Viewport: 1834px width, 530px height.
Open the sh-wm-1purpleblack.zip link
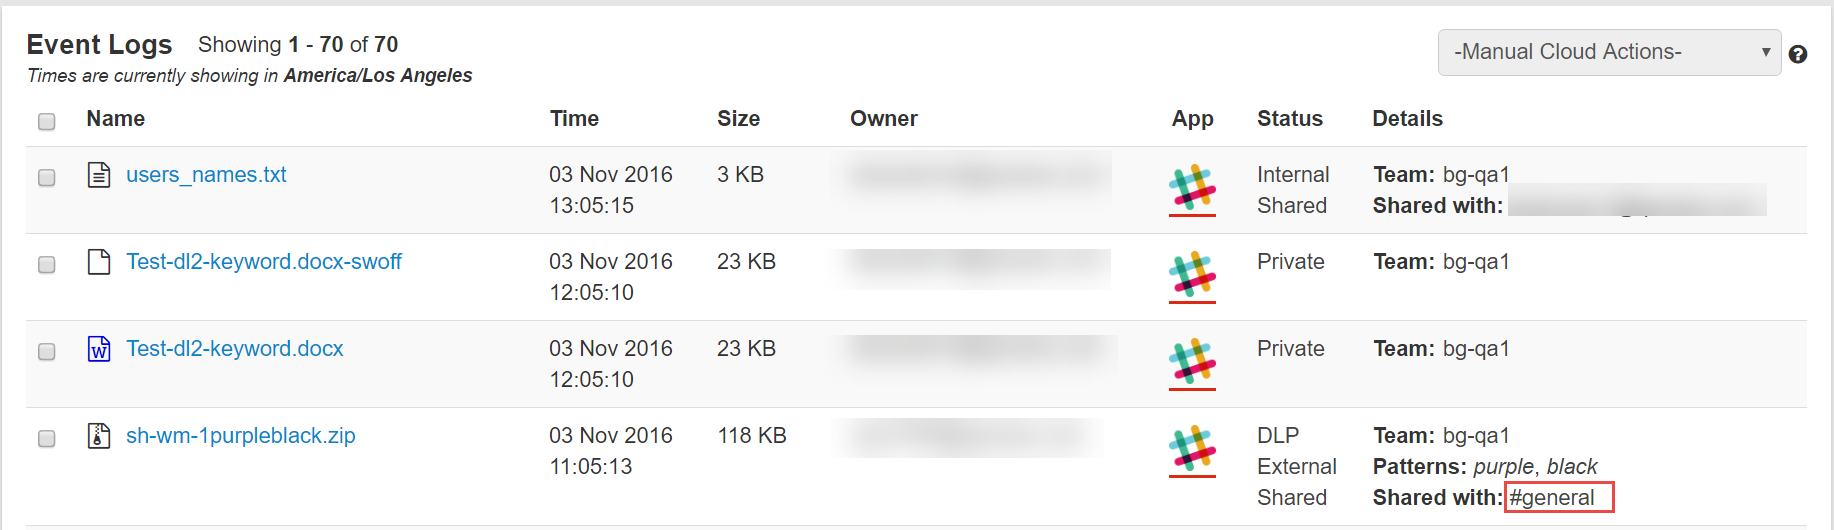pos(241,436)
